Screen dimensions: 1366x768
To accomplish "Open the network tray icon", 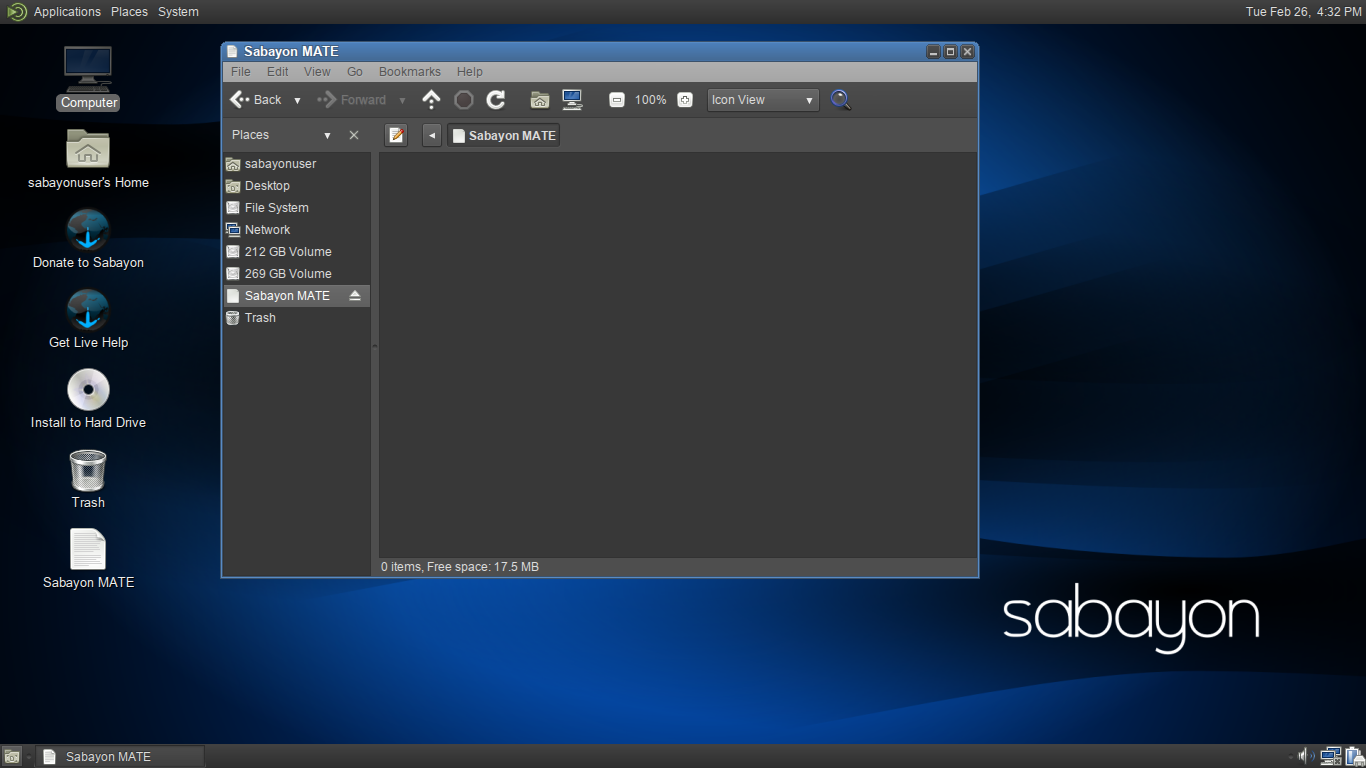I will pos(1330,756).
